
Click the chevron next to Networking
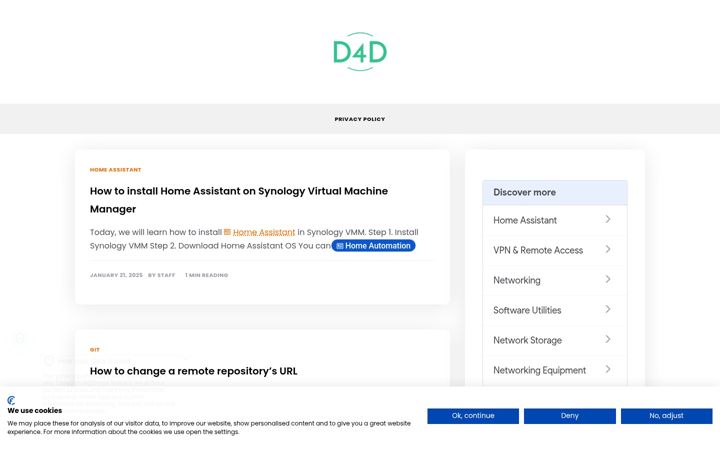coord(608,279)
